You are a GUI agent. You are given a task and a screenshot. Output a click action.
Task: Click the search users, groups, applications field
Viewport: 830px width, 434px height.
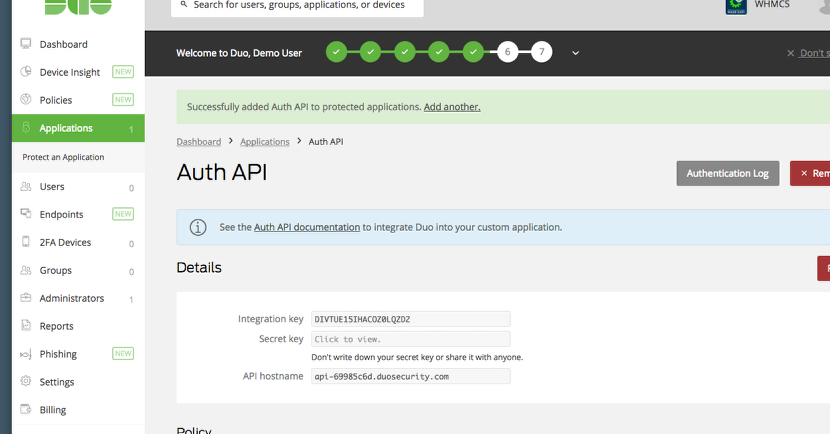(x=297, y=6)
